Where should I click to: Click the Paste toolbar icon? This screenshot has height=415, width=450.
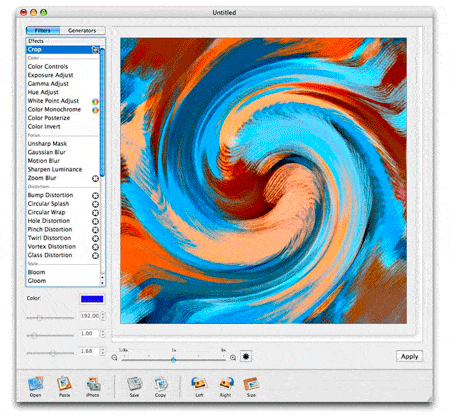64,384
